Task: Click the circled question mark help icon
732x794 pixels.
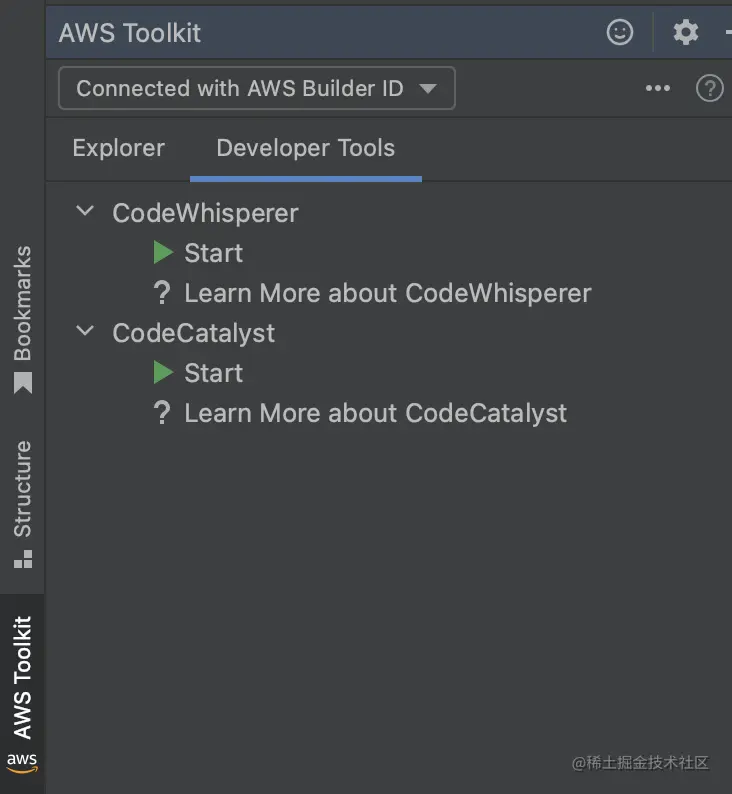Action: click(x=709, y=88)
